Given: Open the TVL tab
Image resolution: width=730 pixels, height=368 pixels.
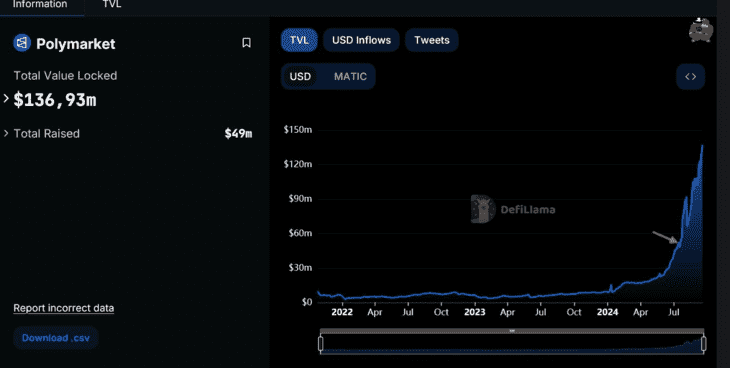Looking at the screenshot, I should click(x=112, y=5).
